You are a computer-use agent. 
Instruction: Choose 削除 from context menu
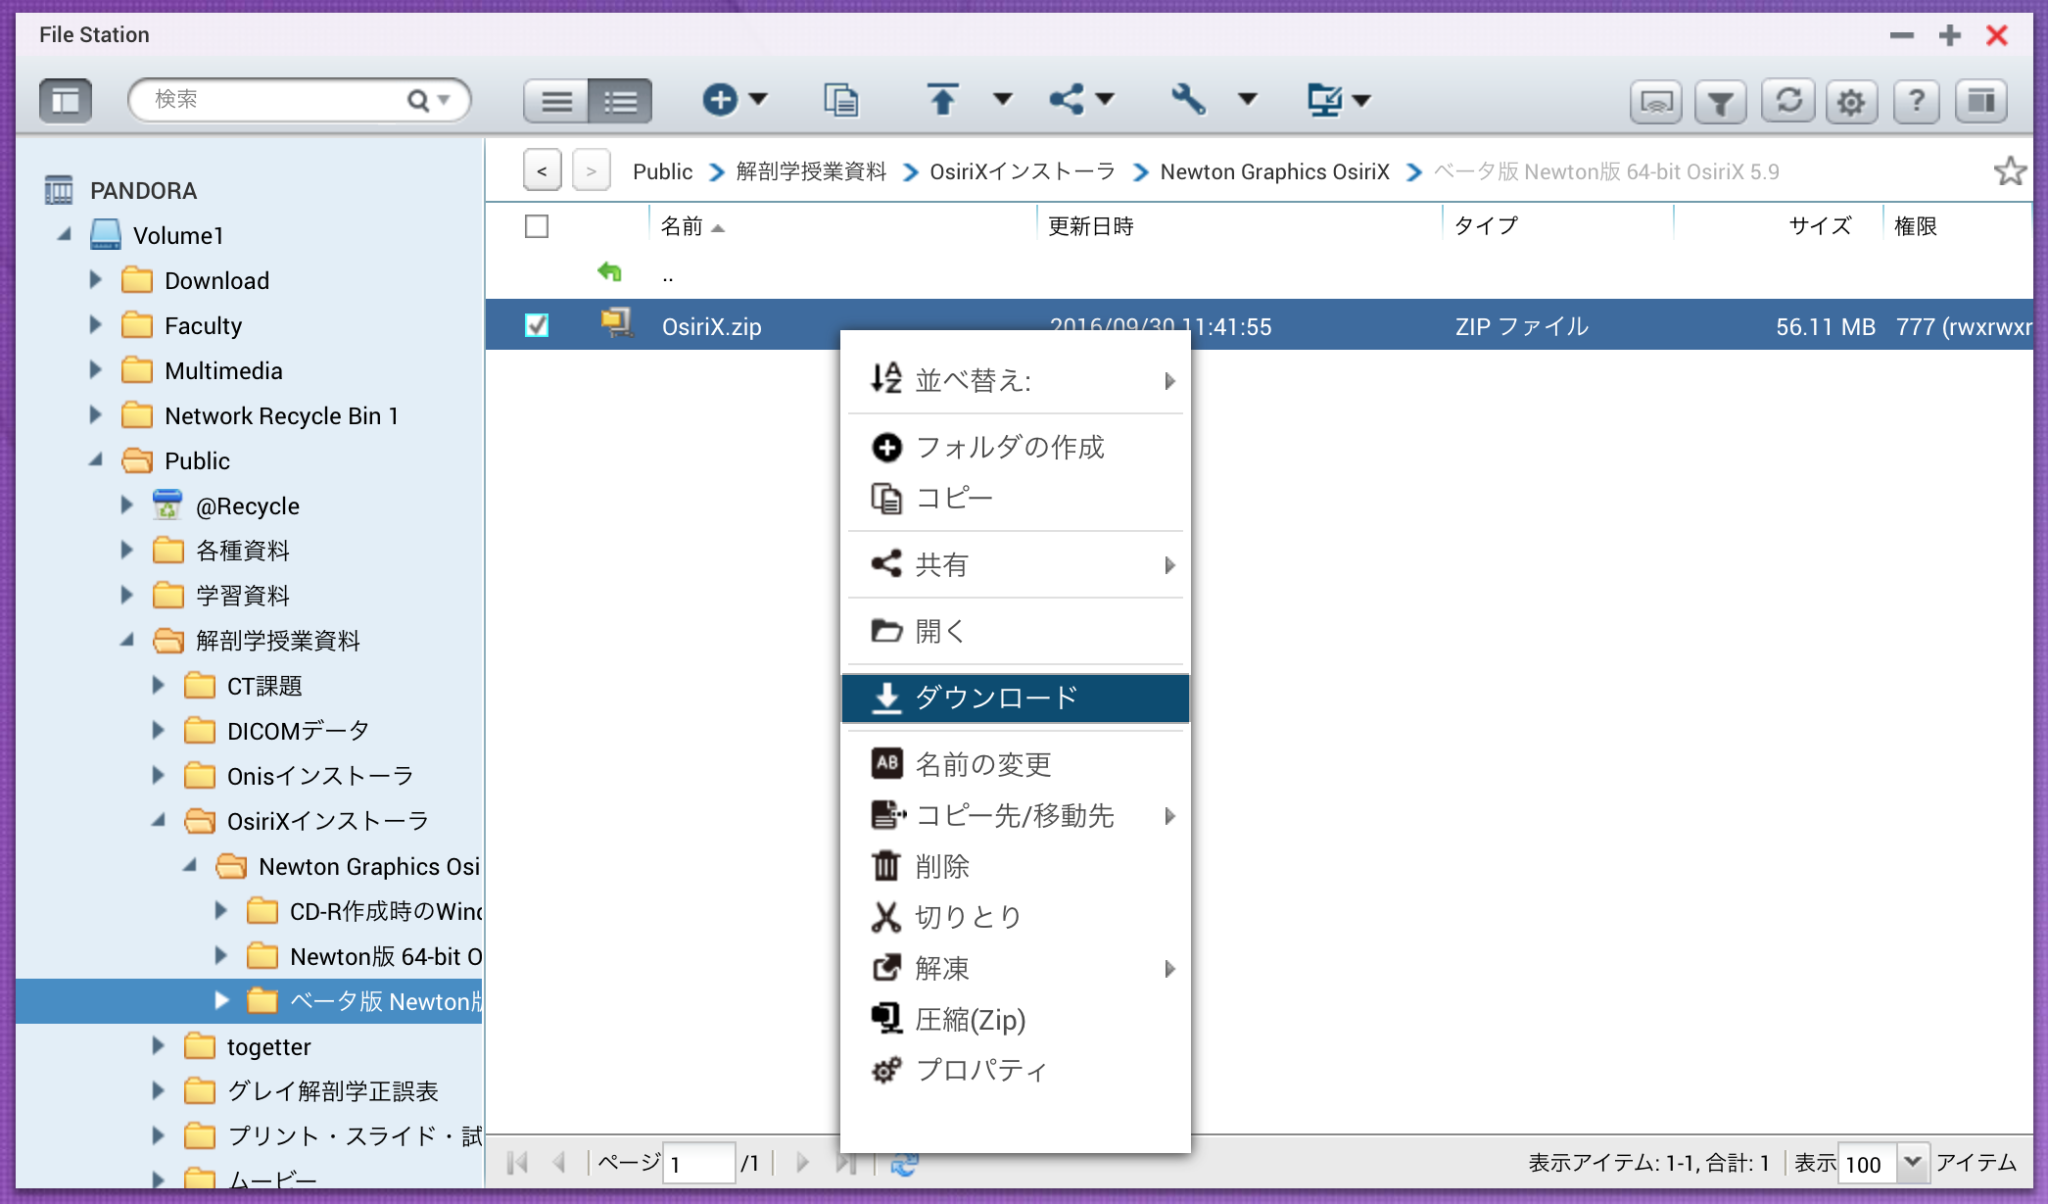pyautogui.click(x=1015, y=865)
